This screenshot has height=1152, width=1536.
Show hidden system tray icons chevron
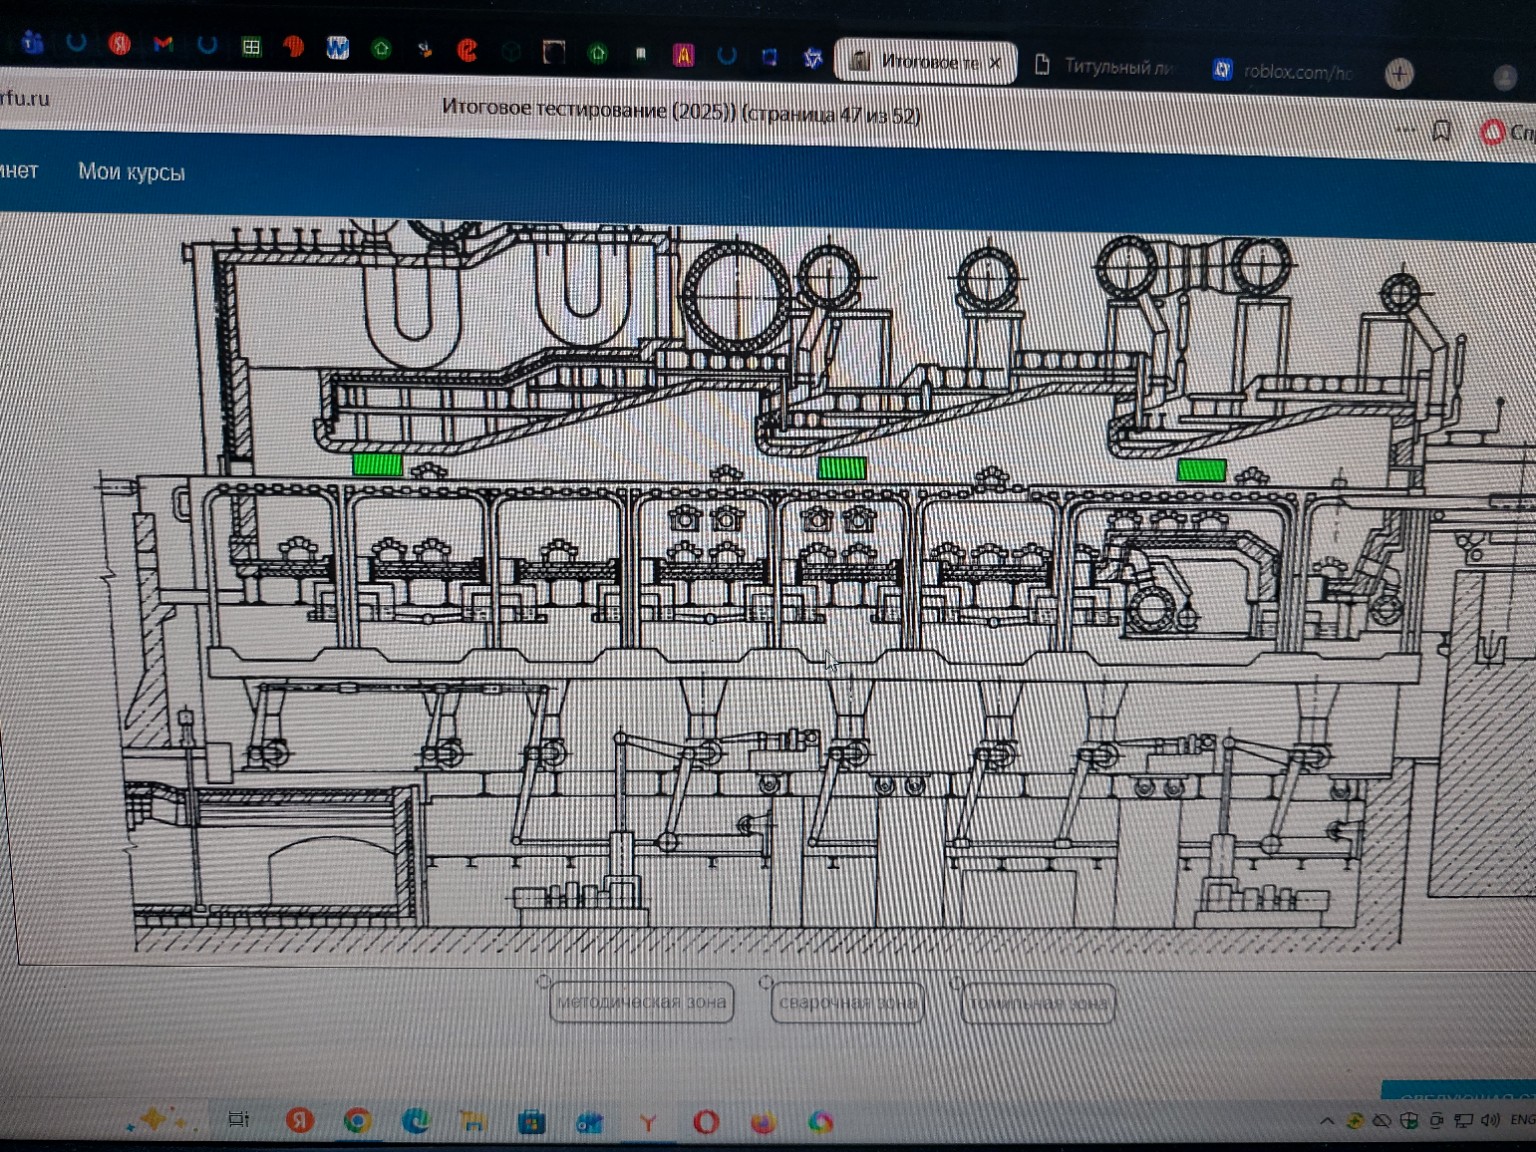click(1327, 1121)
